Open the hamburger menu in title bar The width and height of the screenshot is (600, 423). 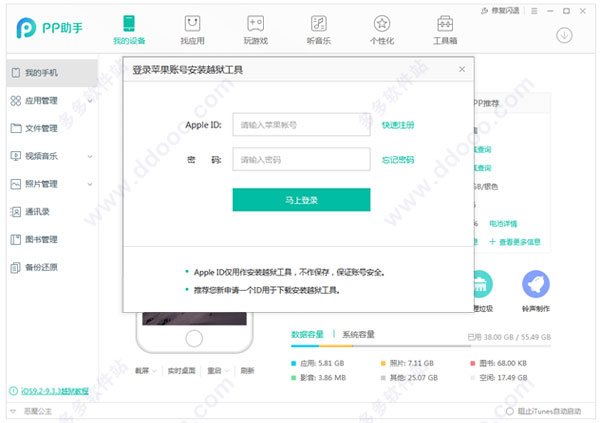click(x=534, y=11)
